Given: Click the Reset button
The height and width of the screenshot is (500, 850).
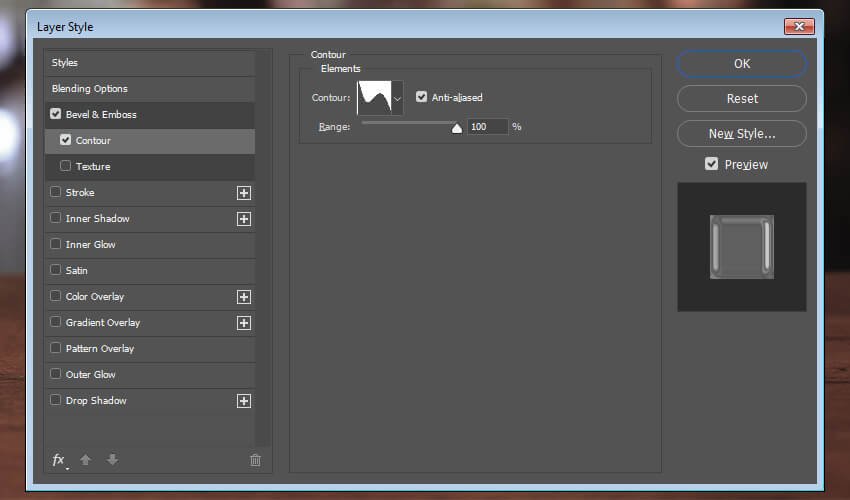Looking at the screenshot, I should [742, 99].
